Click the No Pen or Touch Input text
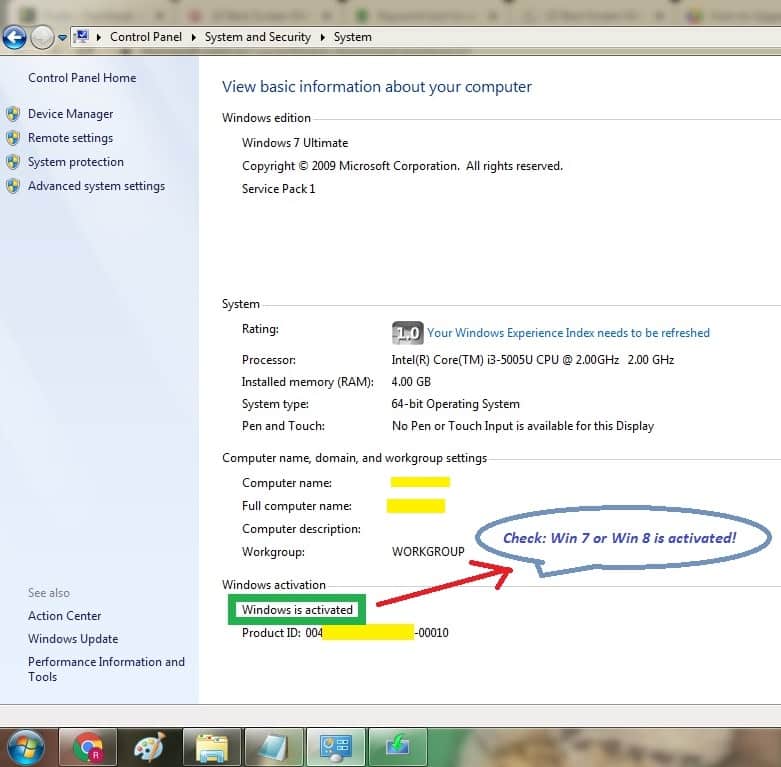The image size is (781, 767). coord(523,426)
